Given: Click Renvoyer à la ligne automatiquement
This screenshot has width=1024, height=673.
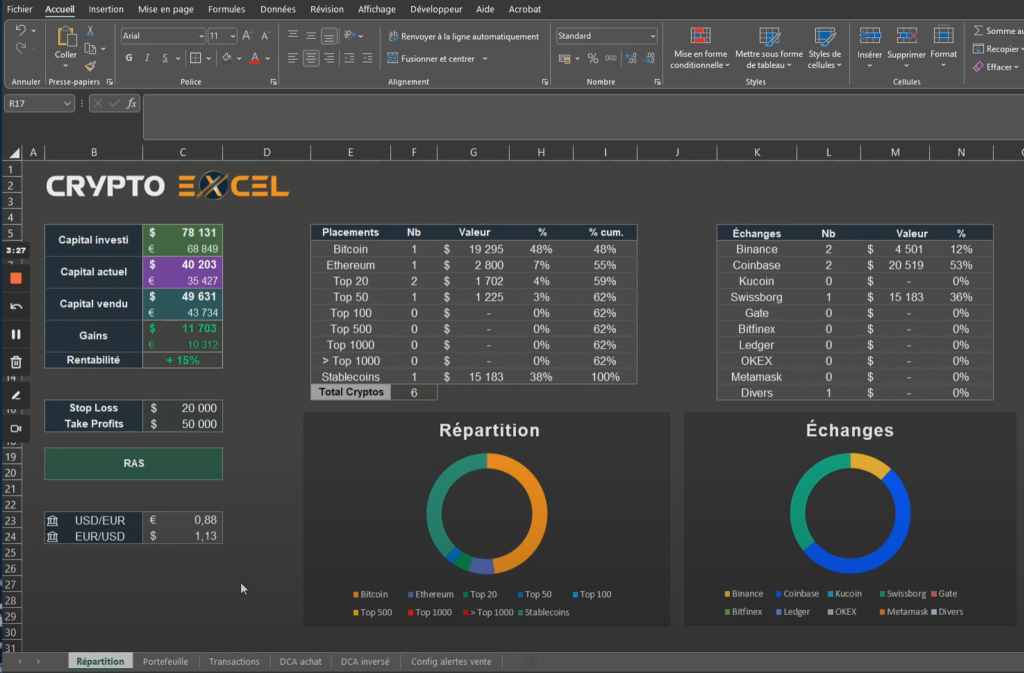Looking at the screenshot, I should point(462,36).
